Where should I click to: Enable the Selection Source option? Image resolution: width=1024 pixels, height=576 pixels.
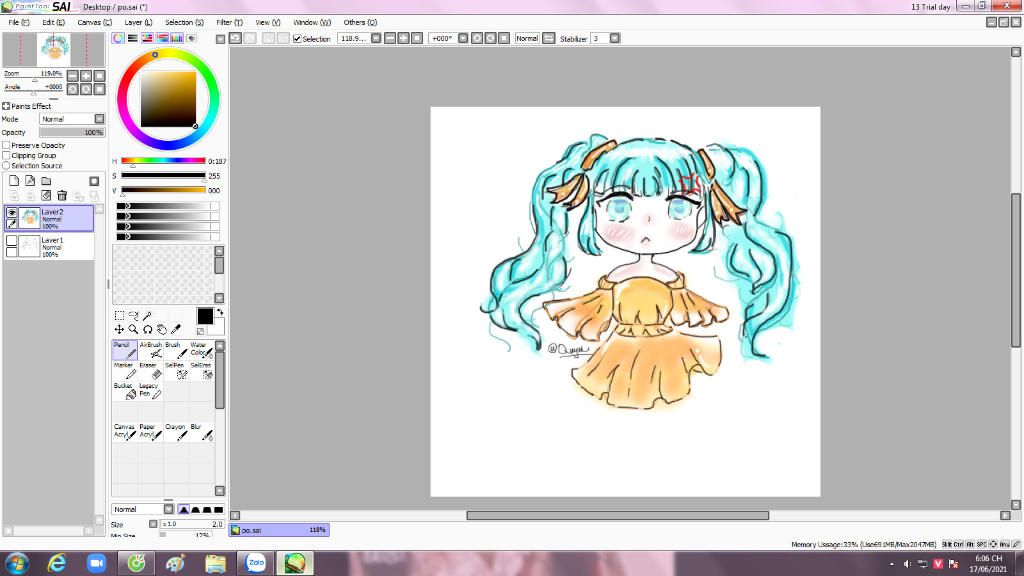7,166
